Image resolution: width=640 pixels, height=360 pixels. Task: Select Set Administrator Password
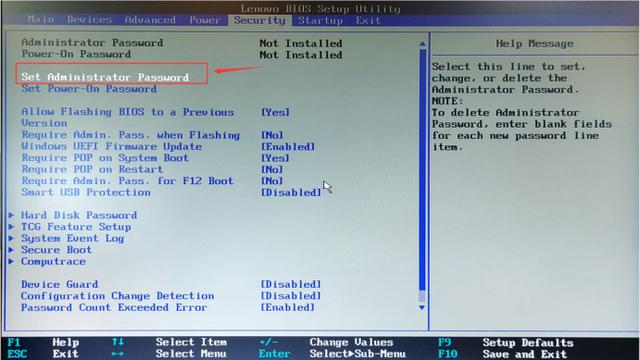tap(105, 77)
